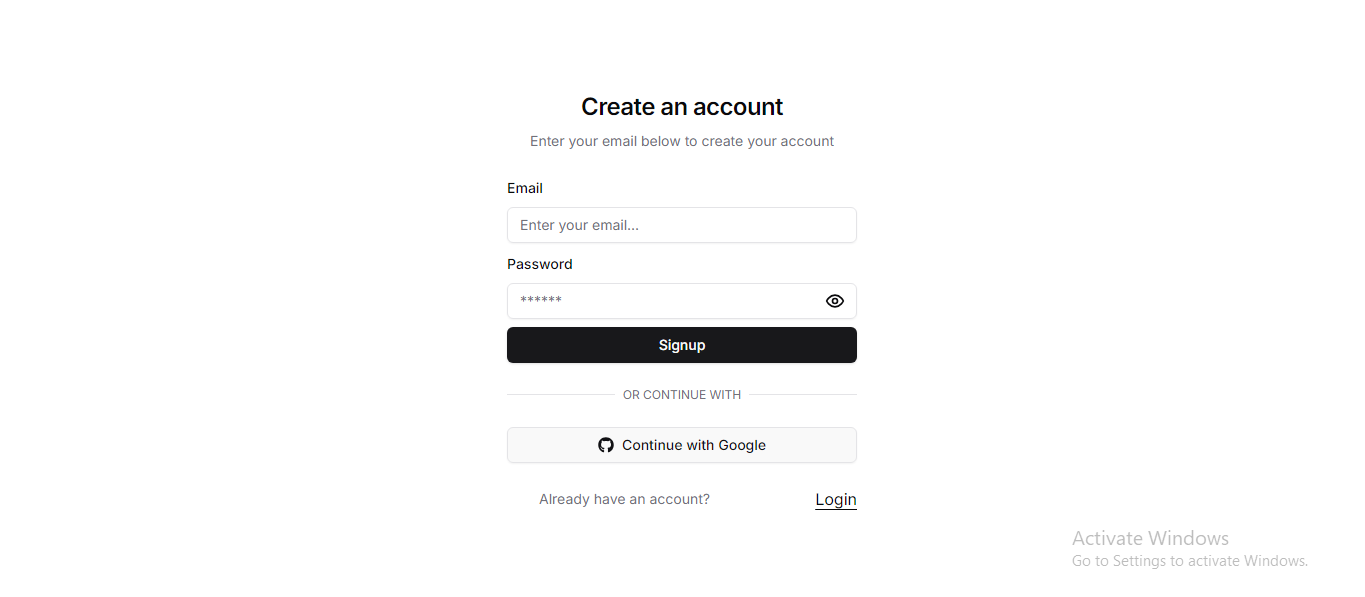Click the word Google on the sign-in button
Image resolution: width=1365 pixels, height=597 pixels.
point(742,445)
